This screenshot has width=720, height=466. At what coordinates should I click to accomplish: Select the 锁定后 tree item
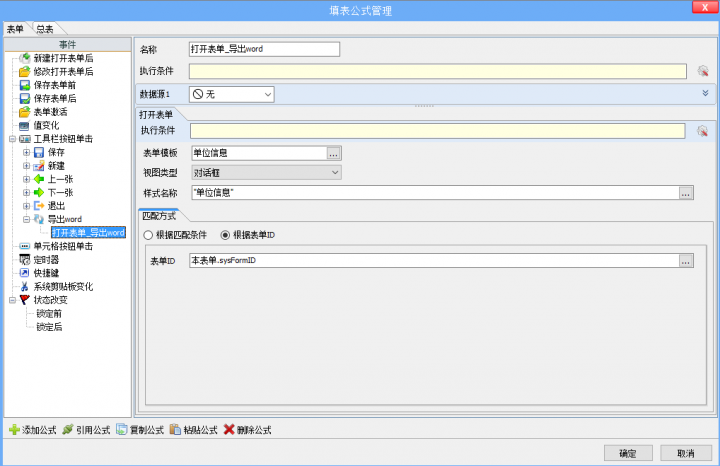(49, 327)
